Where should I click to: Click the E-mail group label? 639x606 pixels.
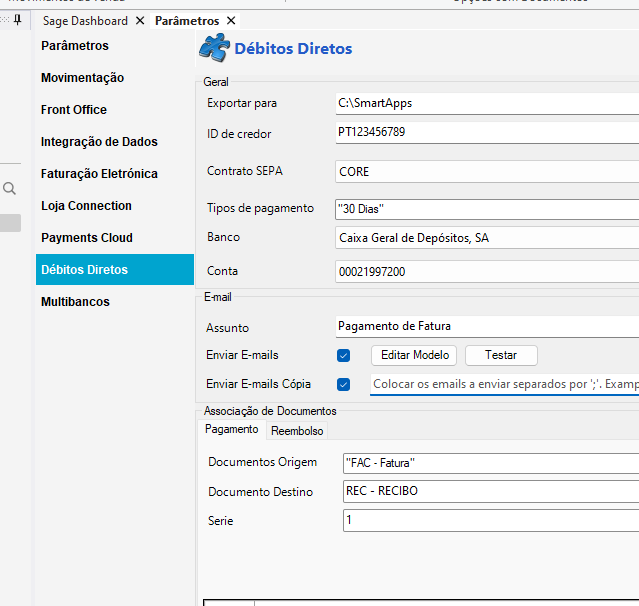pos(218,297)
